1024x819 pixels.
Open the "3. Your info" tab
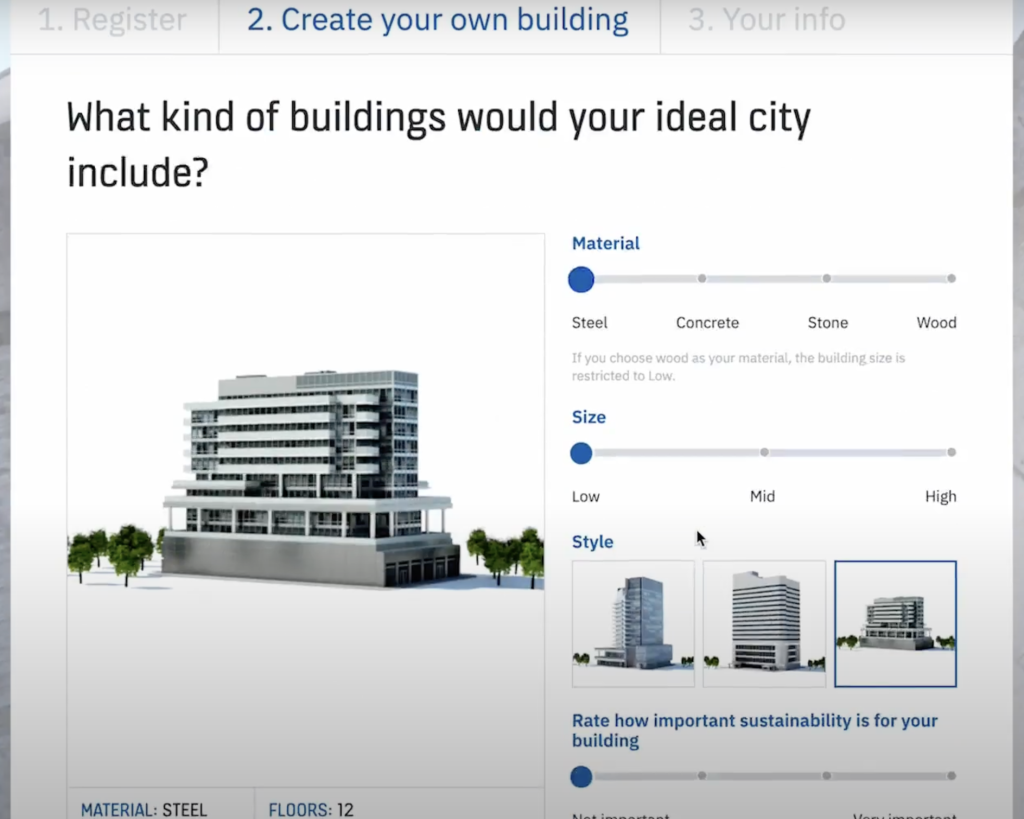pyautogui.click(x=766, y=19)
